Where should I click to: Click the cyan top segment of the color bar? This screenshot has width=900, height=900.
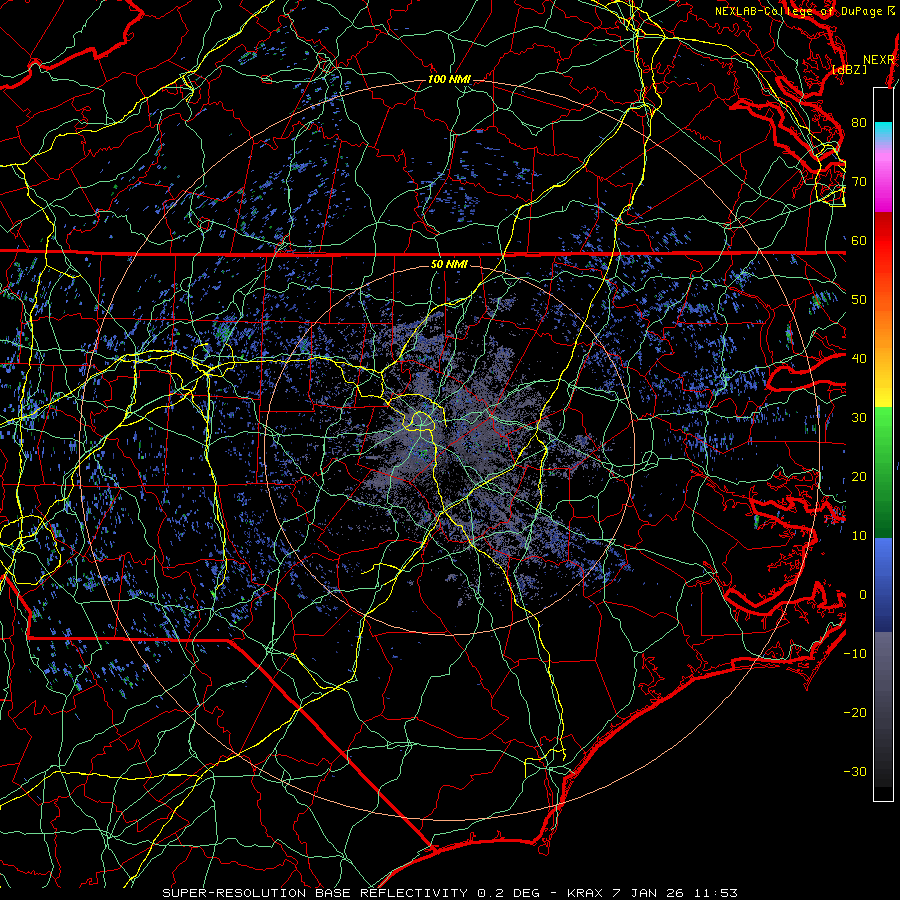pos(883,132)
